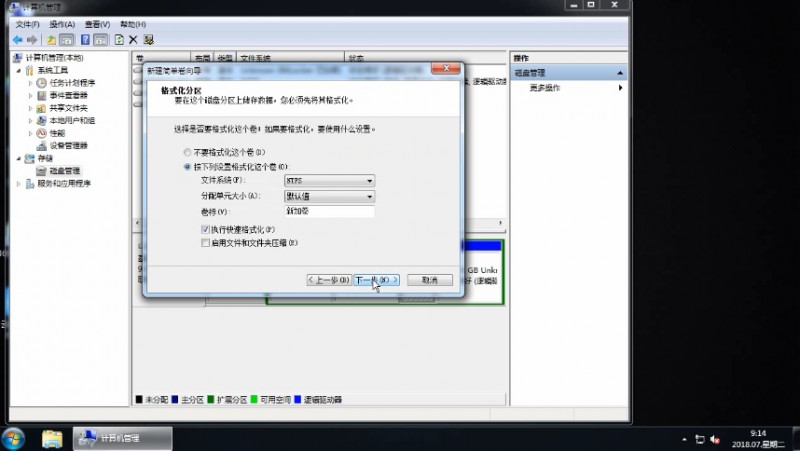Click the 文件系统 column header

(x=290, y=58)
